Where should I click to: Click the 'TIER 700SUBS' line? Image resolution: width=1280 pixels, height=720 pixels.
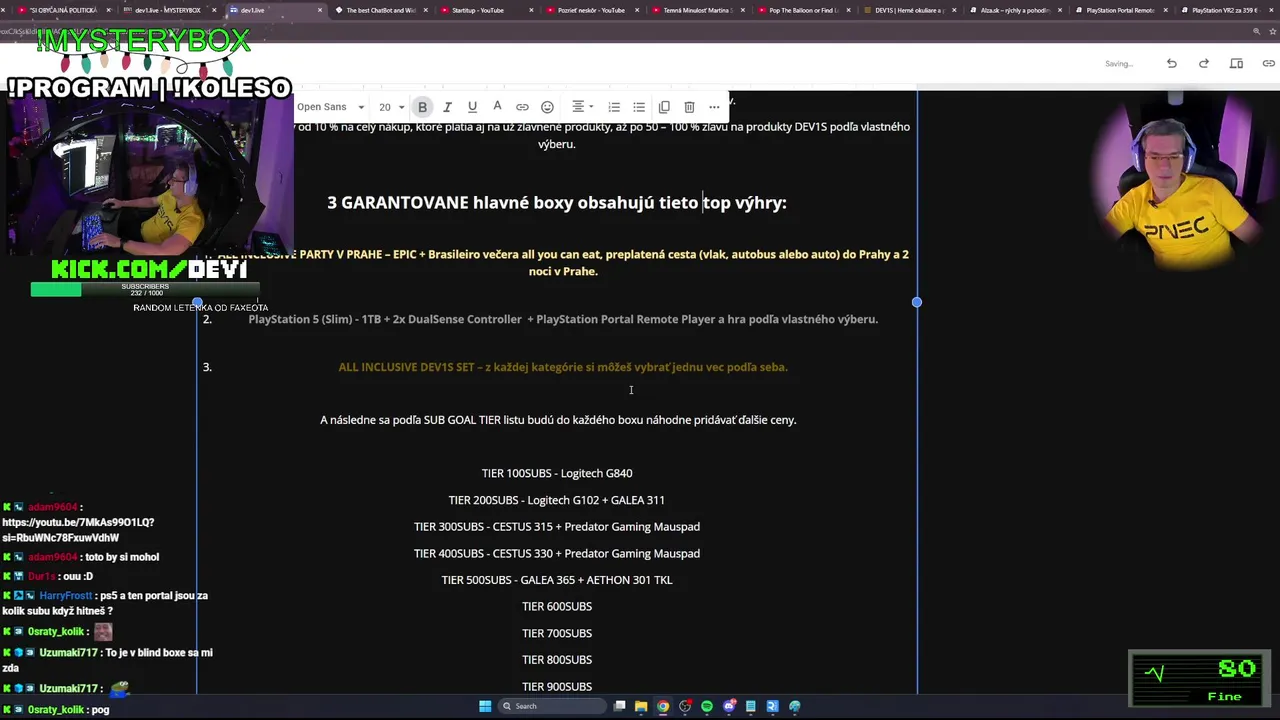click(557, 633)
